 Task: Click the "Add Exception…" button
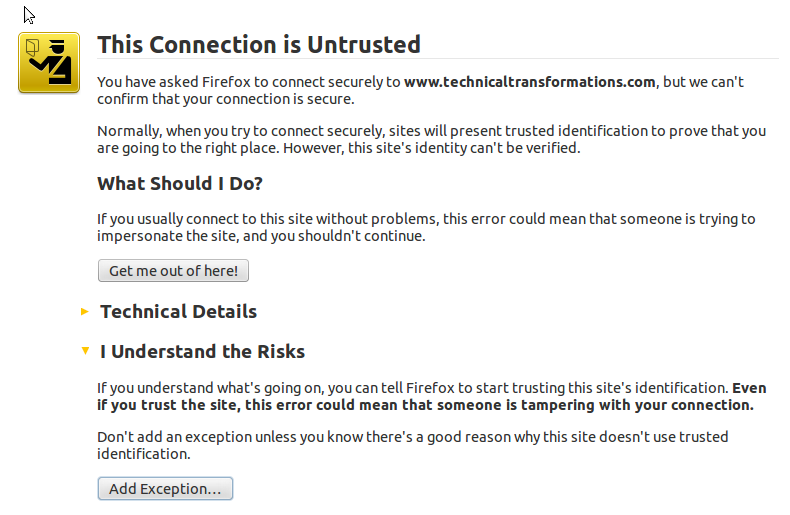[165, 489]
